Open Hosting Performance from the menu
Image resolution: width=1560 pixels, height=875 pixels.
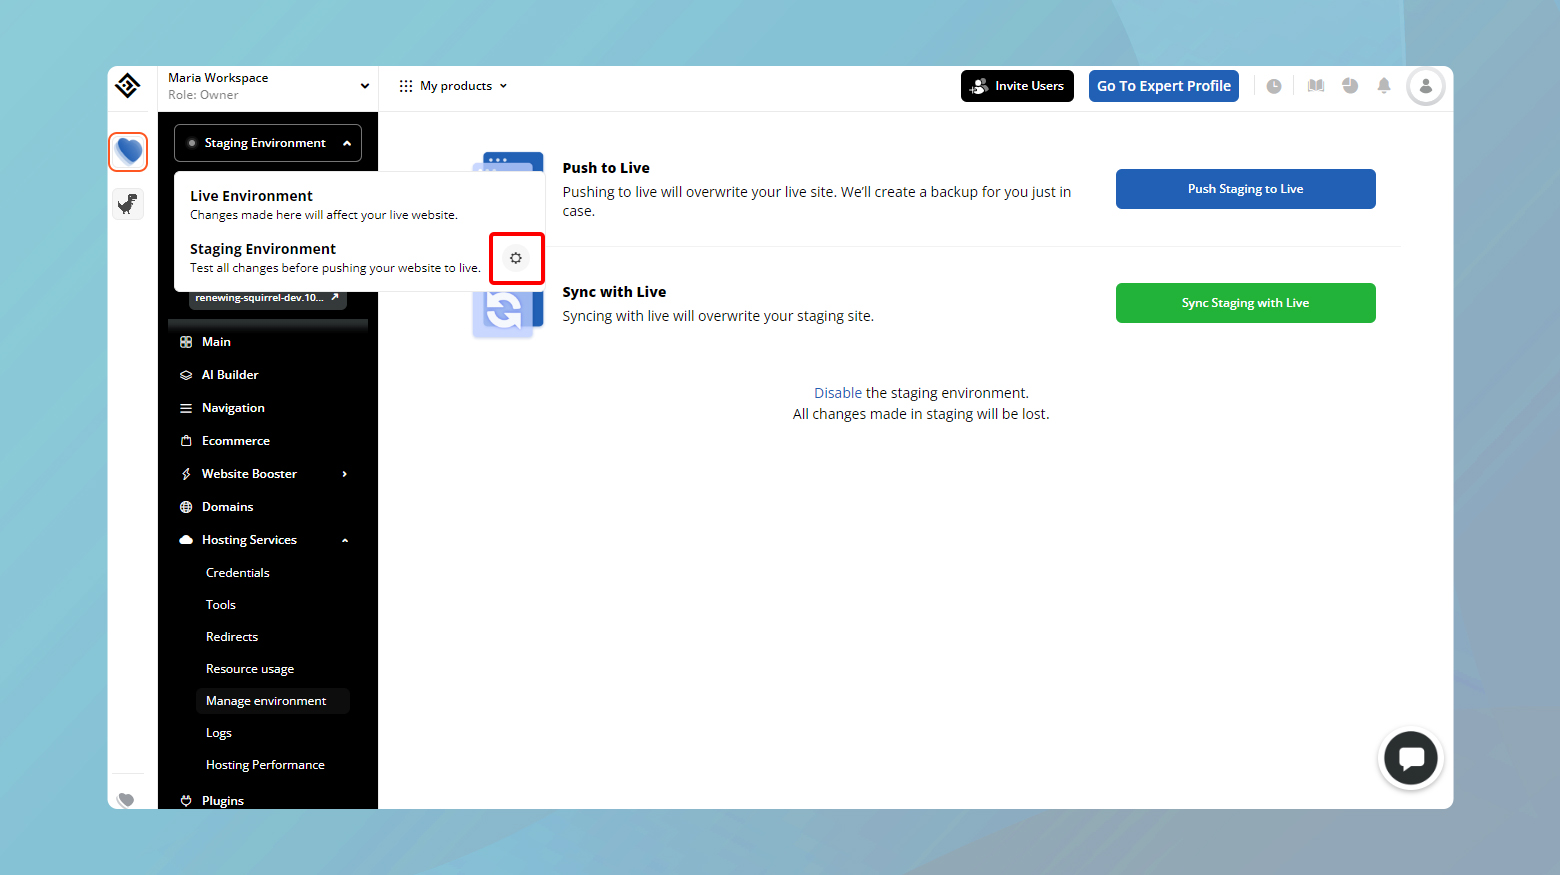pyautogui.click(x=265, y=764)
